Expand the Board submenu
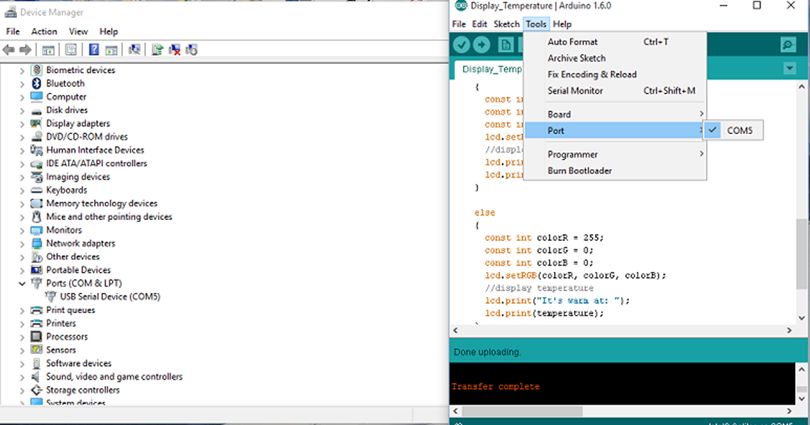 (615, 114)
